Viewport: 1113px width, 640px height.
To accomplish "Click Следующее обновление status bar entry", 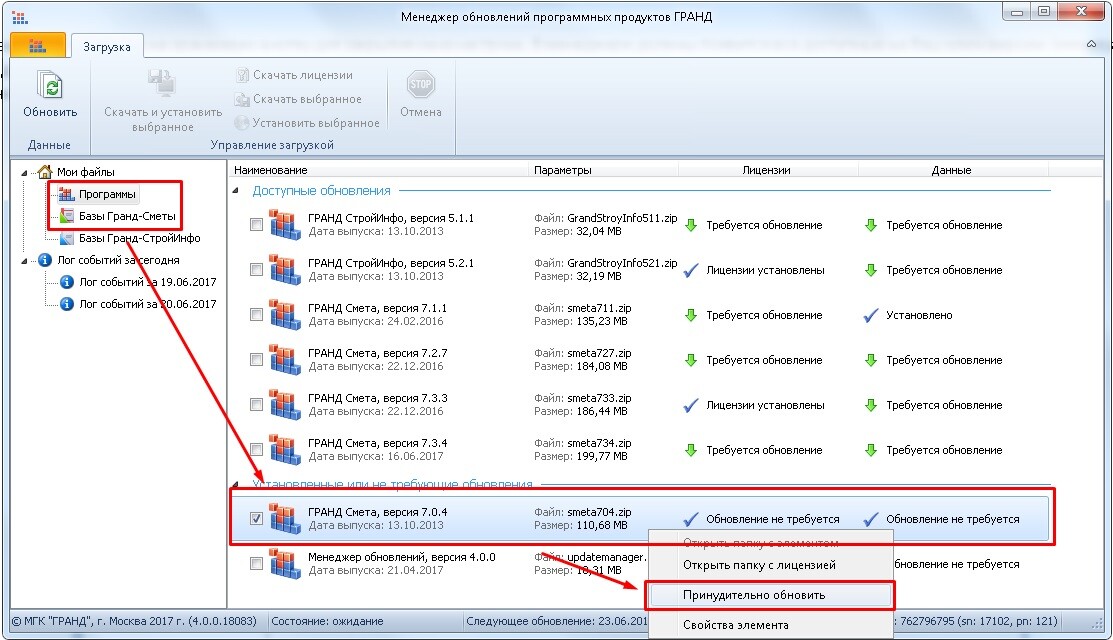I will coord(557,622).
